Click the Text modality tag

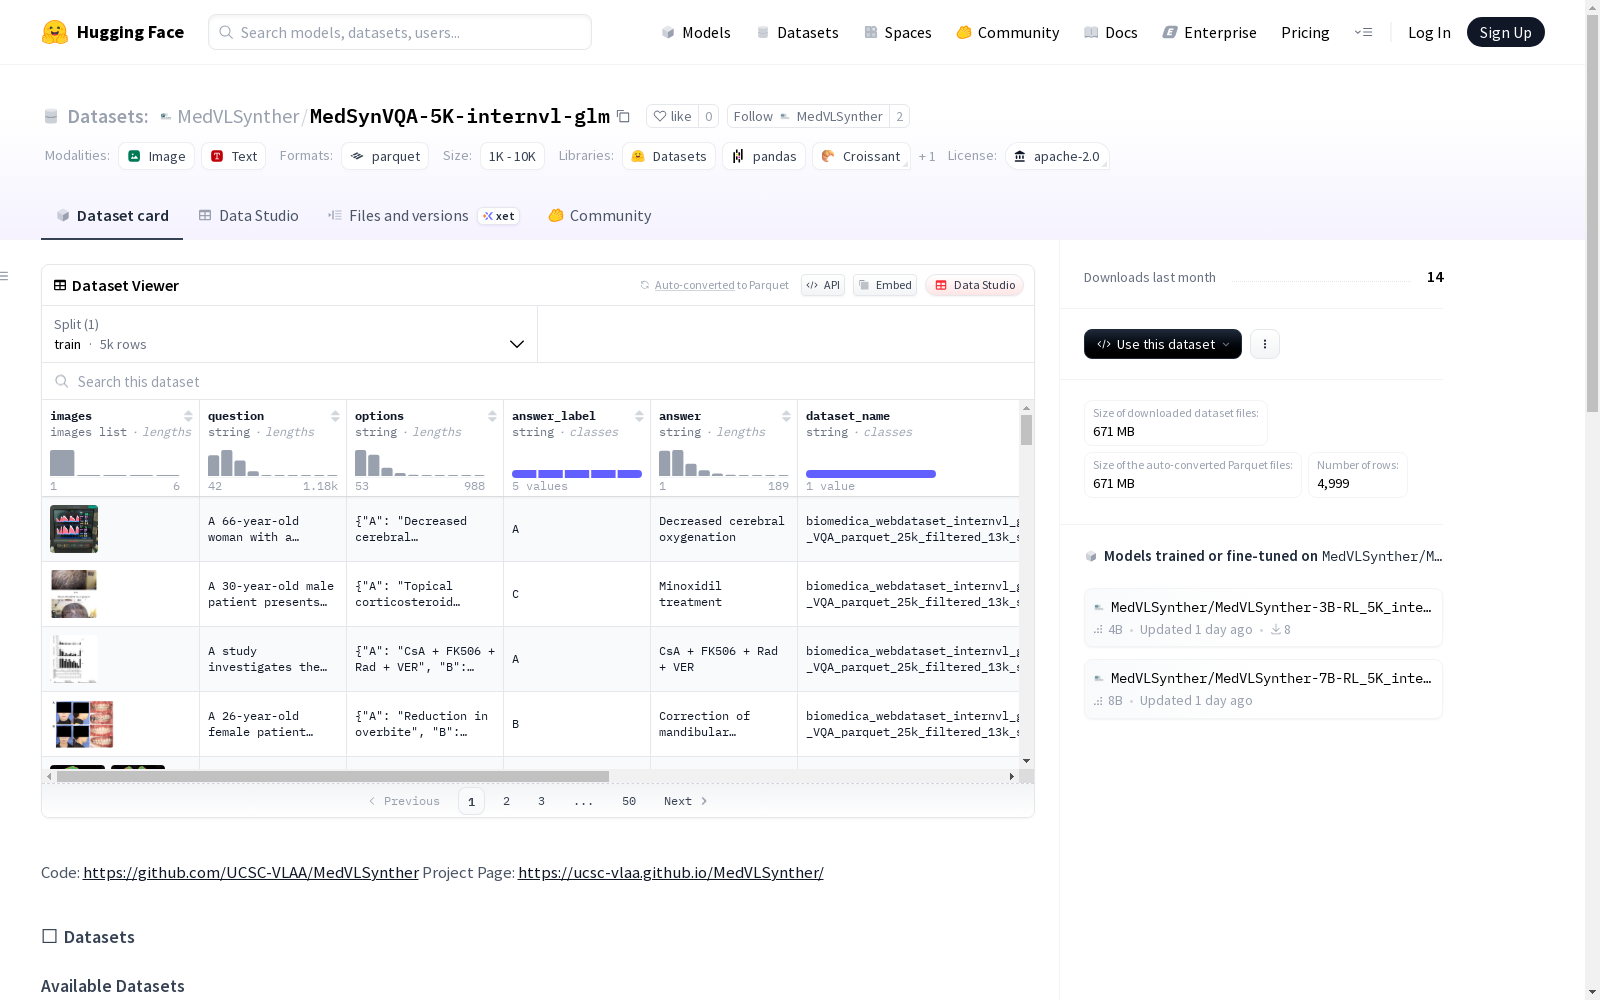[234, 156]
